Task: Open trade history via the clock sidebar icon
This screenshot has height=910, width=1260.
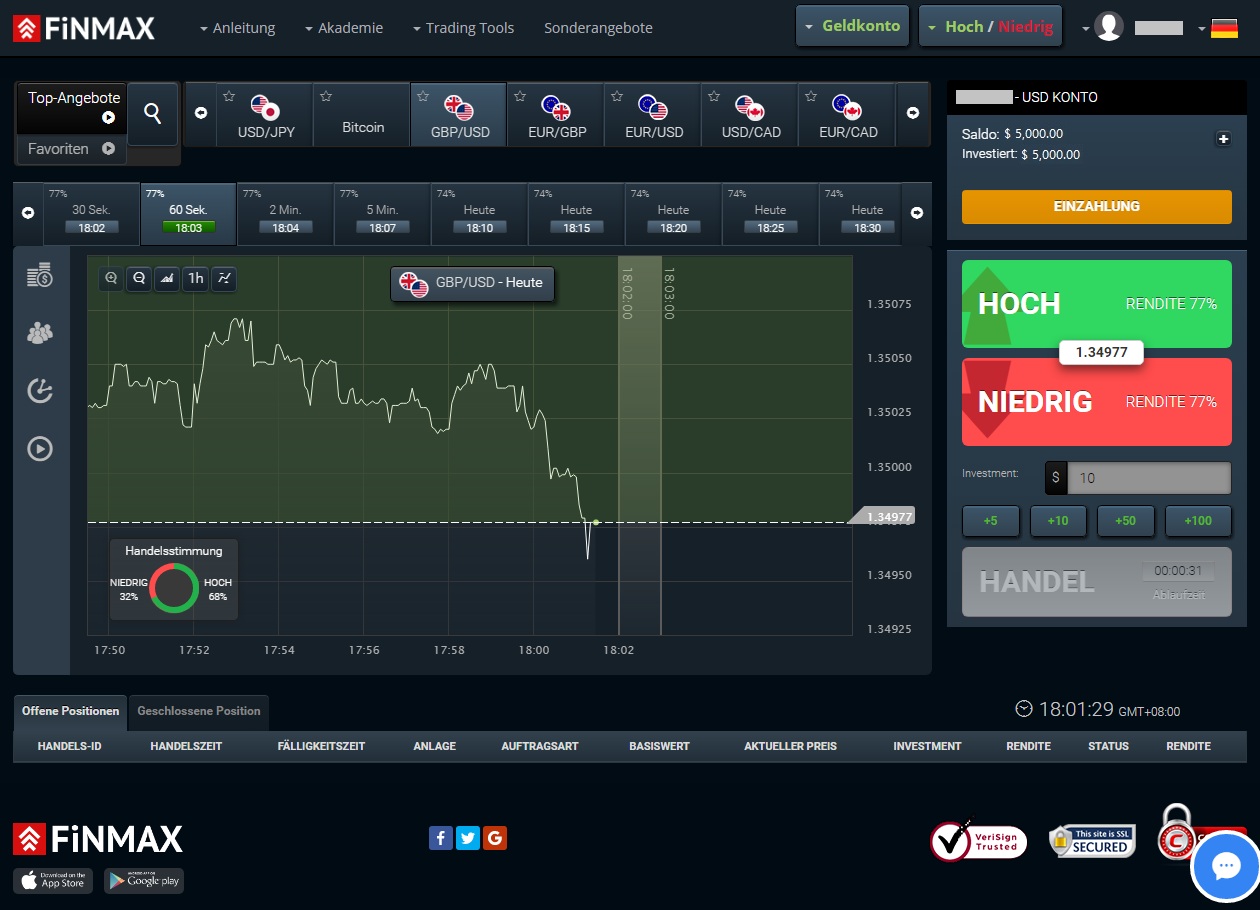Action: pyautogui.click(x=40, y=390)
